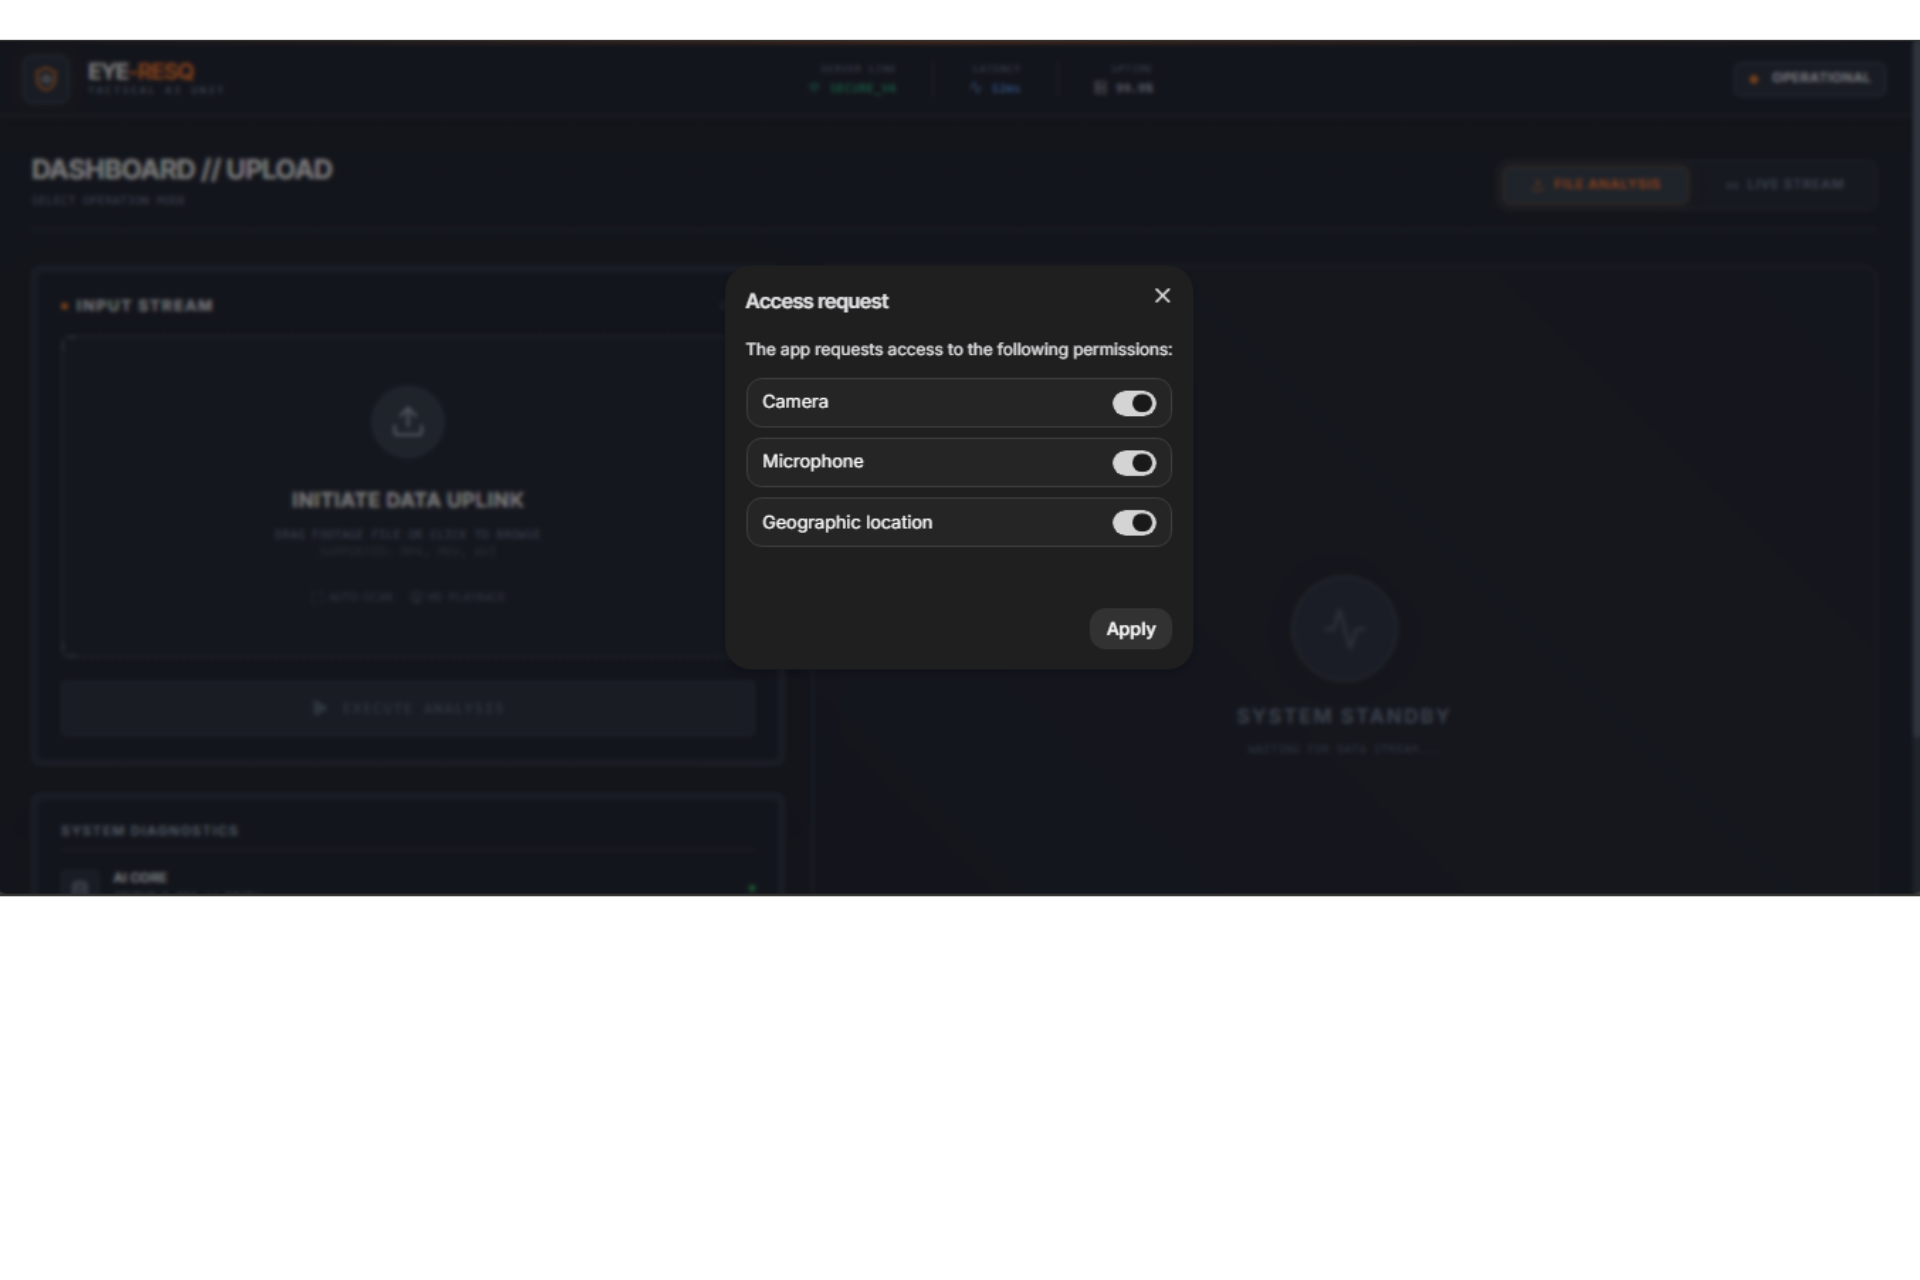
Task: Turn off Geographic location access
Action: pyautogui.click(x=1133, y=523)
